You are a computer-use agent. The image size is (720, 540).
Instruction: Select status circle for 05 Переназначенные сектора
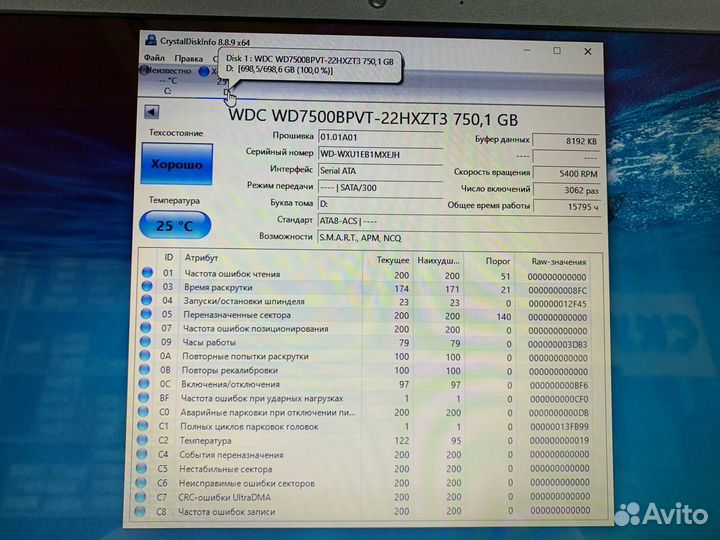pos(146,314)
